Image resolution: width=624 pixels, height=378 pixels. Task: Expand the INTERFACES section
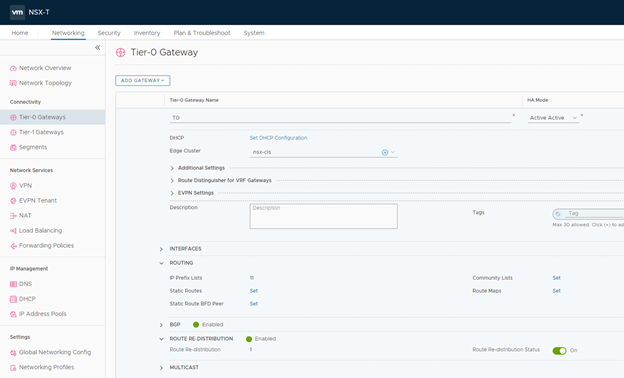[x=161, y=249]
